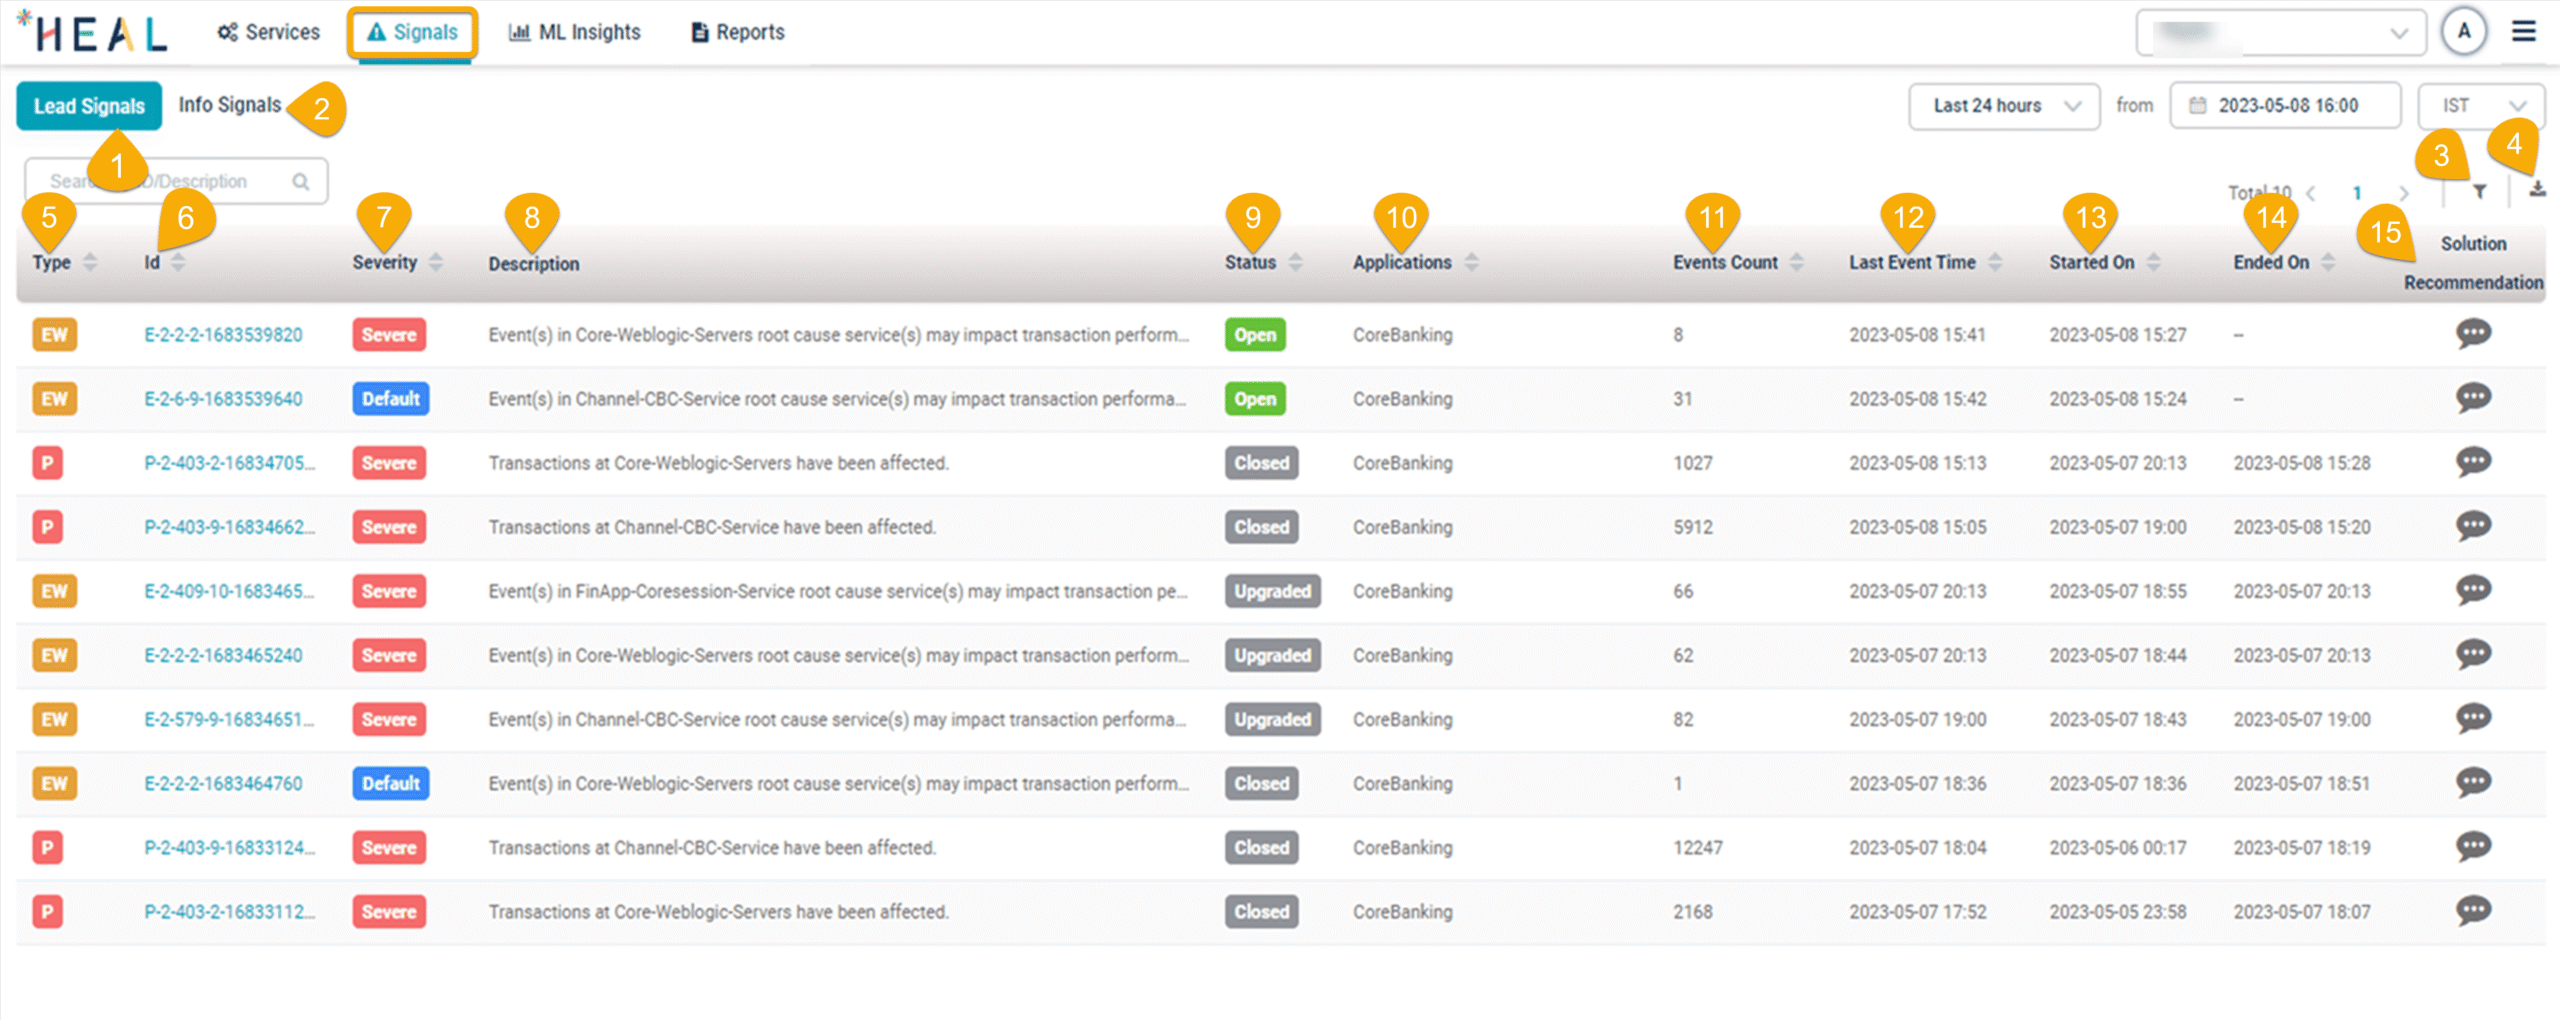The width and height of the screenshot is (2560, 1020).
Task: Open the ML Insights menu
Action: click(575, 32)
